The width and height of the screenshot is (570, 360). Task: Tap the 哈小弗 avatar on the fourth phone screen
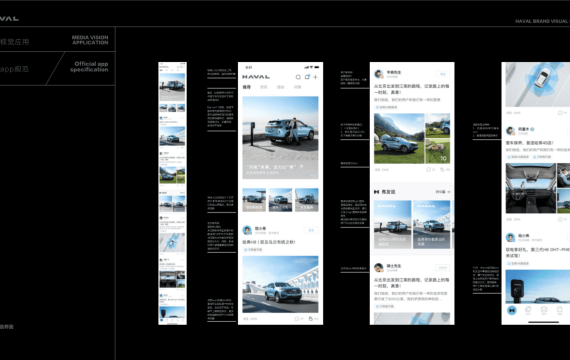pos(510,237)
